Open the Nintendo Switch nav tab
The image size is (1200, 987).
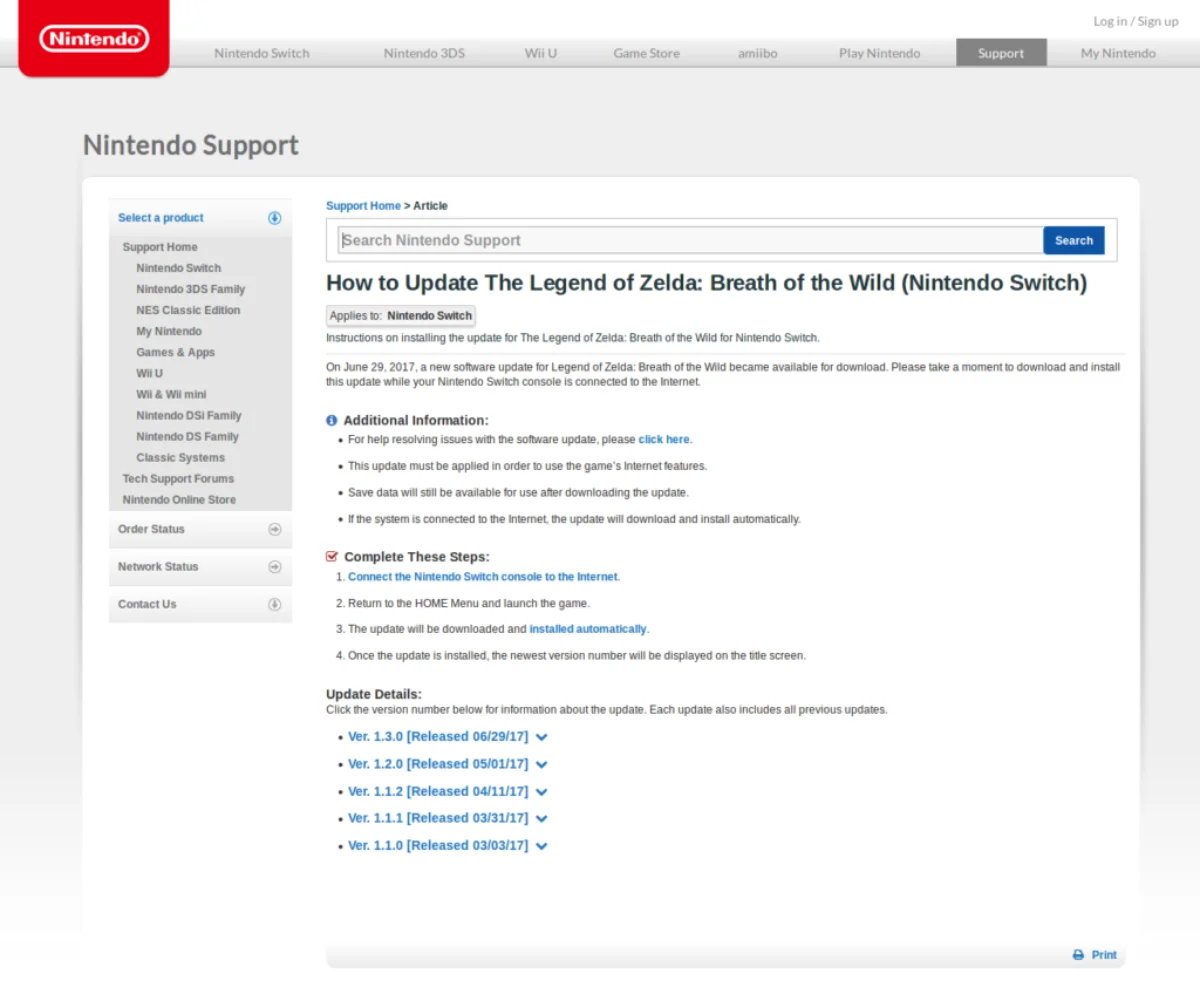click(262, 53)
